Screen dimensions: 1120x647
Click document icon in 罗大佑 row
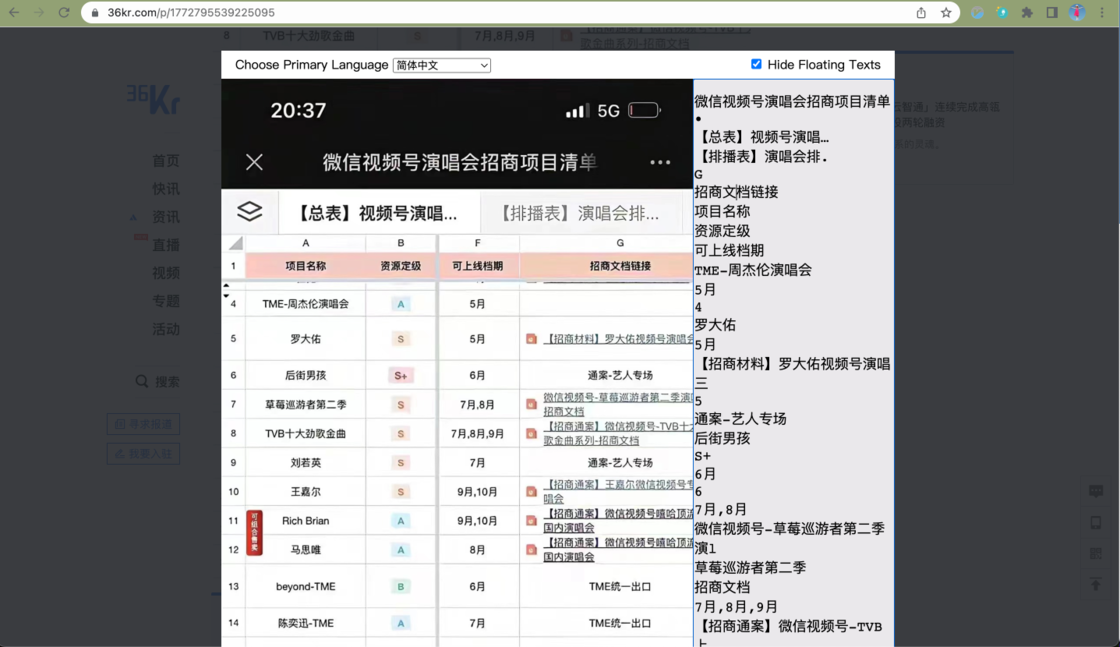pyautogui.click(x=531, y=338)
